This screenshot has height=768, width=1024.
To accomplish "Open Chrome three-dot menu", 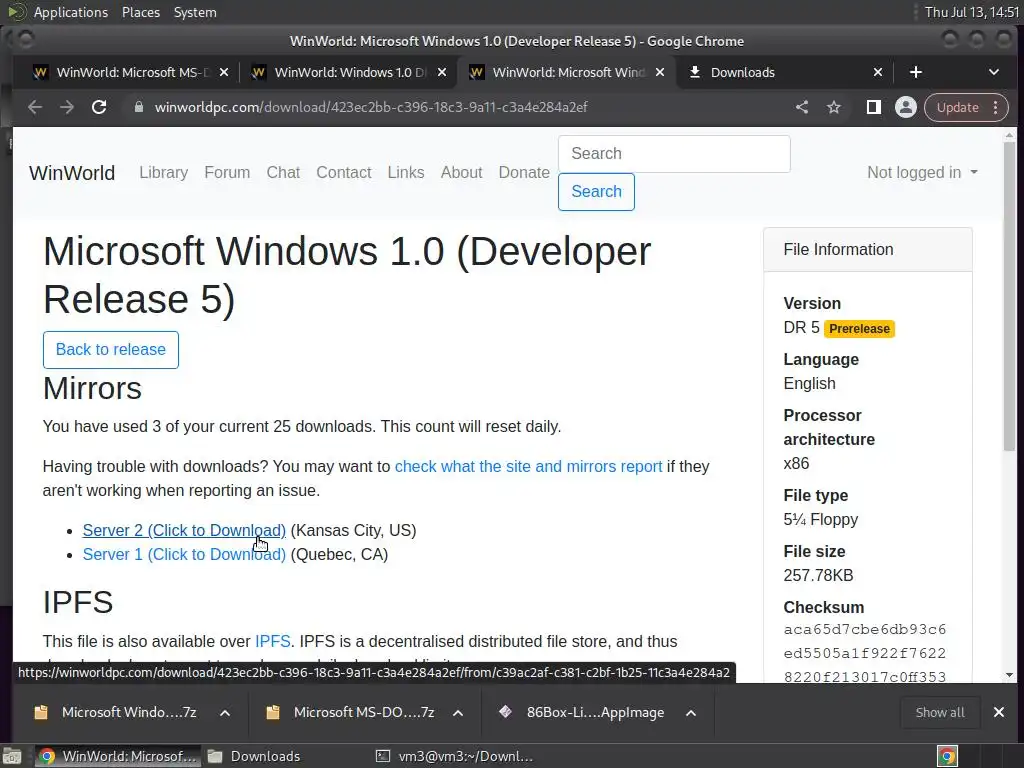I will click(x=995, y=107).
